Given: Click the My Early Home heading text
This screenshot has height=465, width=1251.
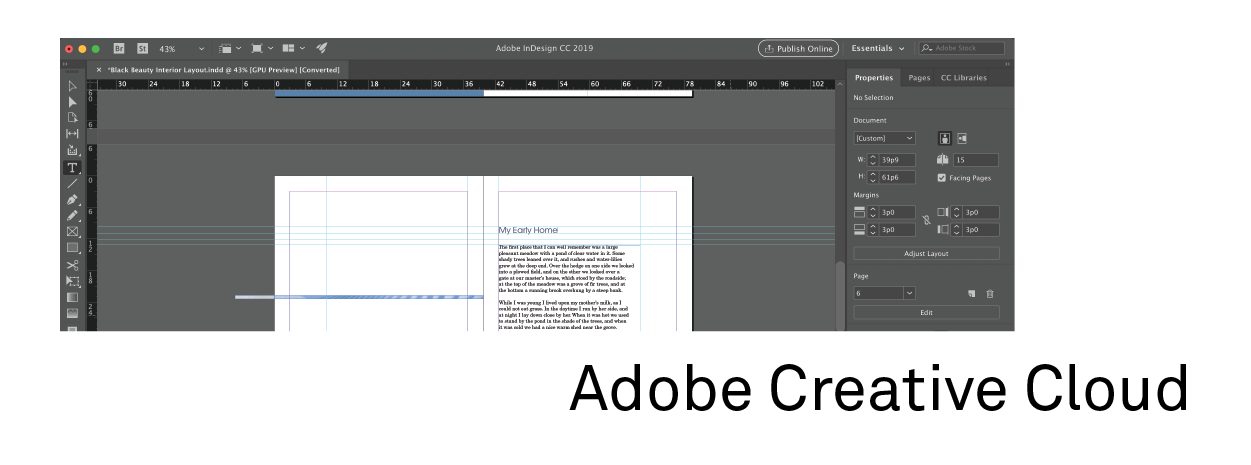Looking at the screenshot, I should (528, 230).
